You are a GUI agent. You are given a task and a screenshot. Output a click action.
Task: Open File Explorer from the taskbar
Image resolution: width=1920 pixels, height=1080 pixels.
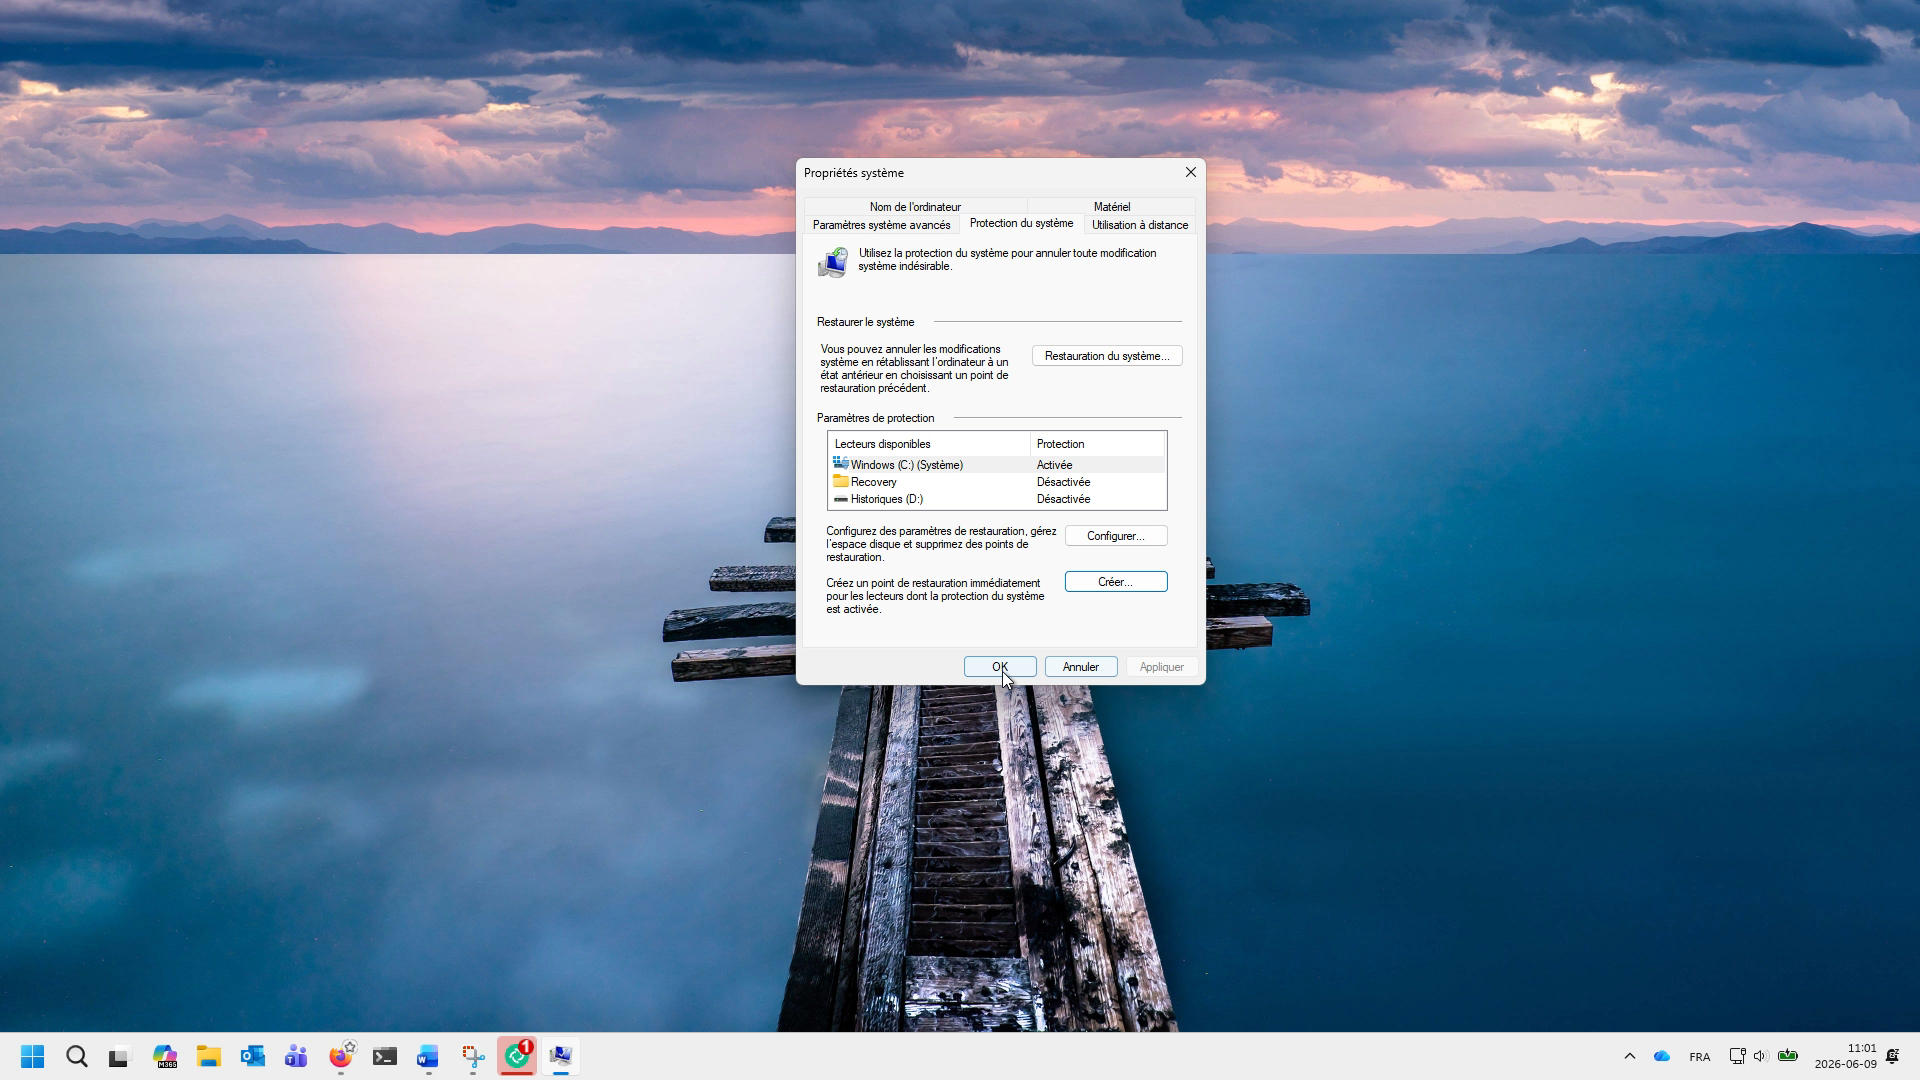coord(208,1056)
